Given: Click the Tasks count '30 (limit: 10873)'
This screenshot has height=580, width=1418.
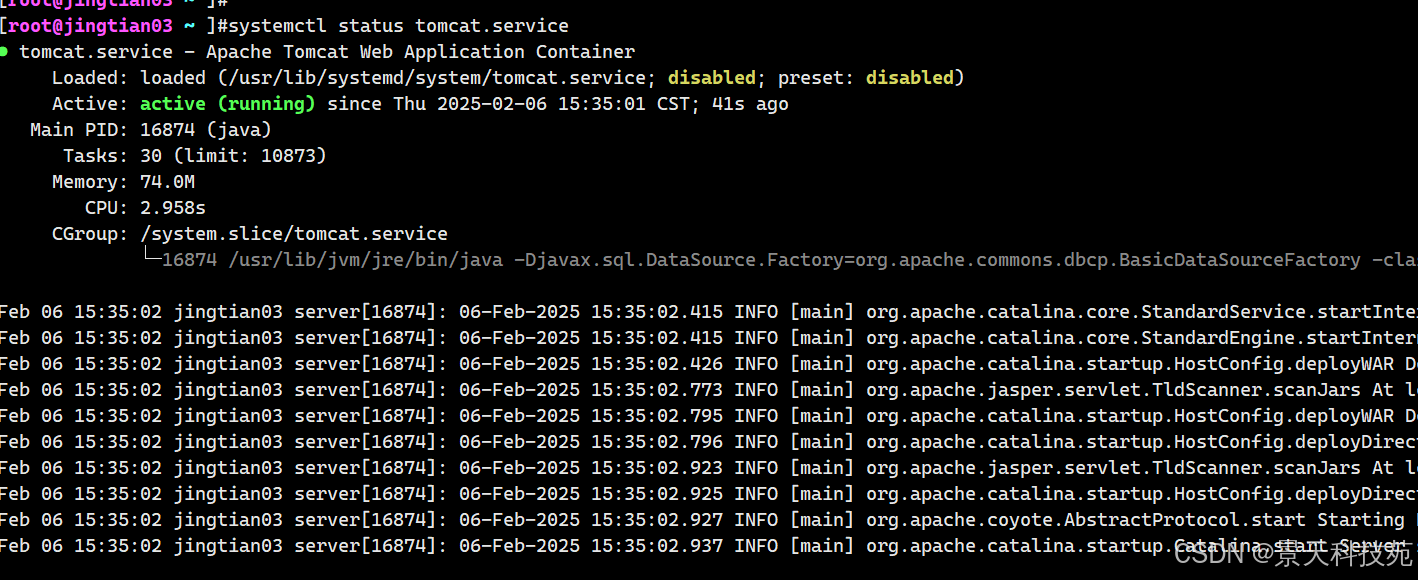Looking at the screenshot, I should pos(233,156).
